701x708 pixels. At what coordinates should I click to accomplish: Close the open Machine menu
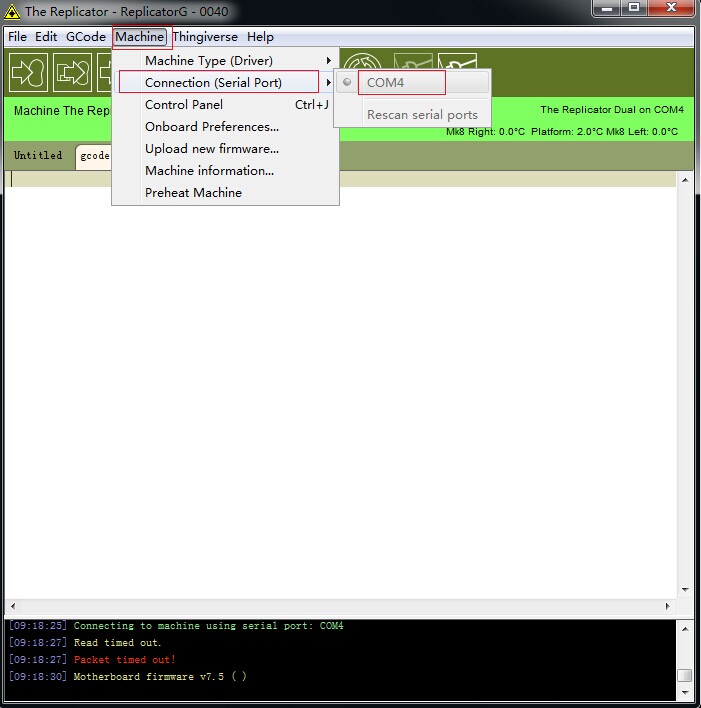point(140,37)
